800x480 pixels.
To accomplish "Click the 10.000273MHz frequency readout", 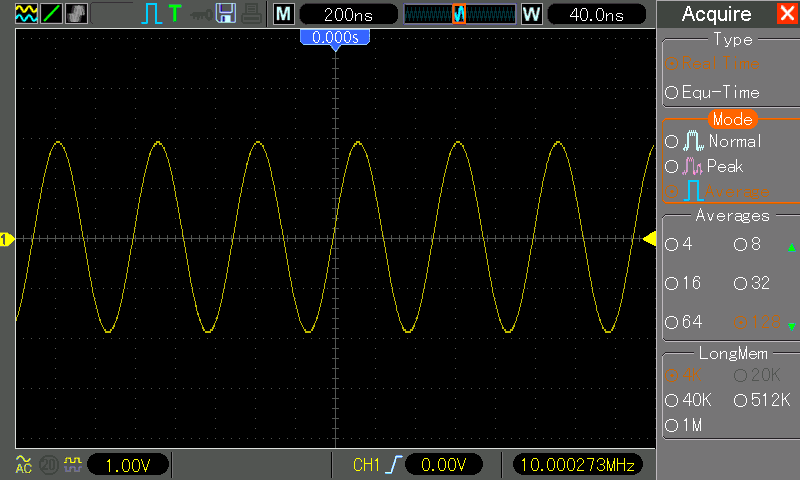I will (578, 465).
